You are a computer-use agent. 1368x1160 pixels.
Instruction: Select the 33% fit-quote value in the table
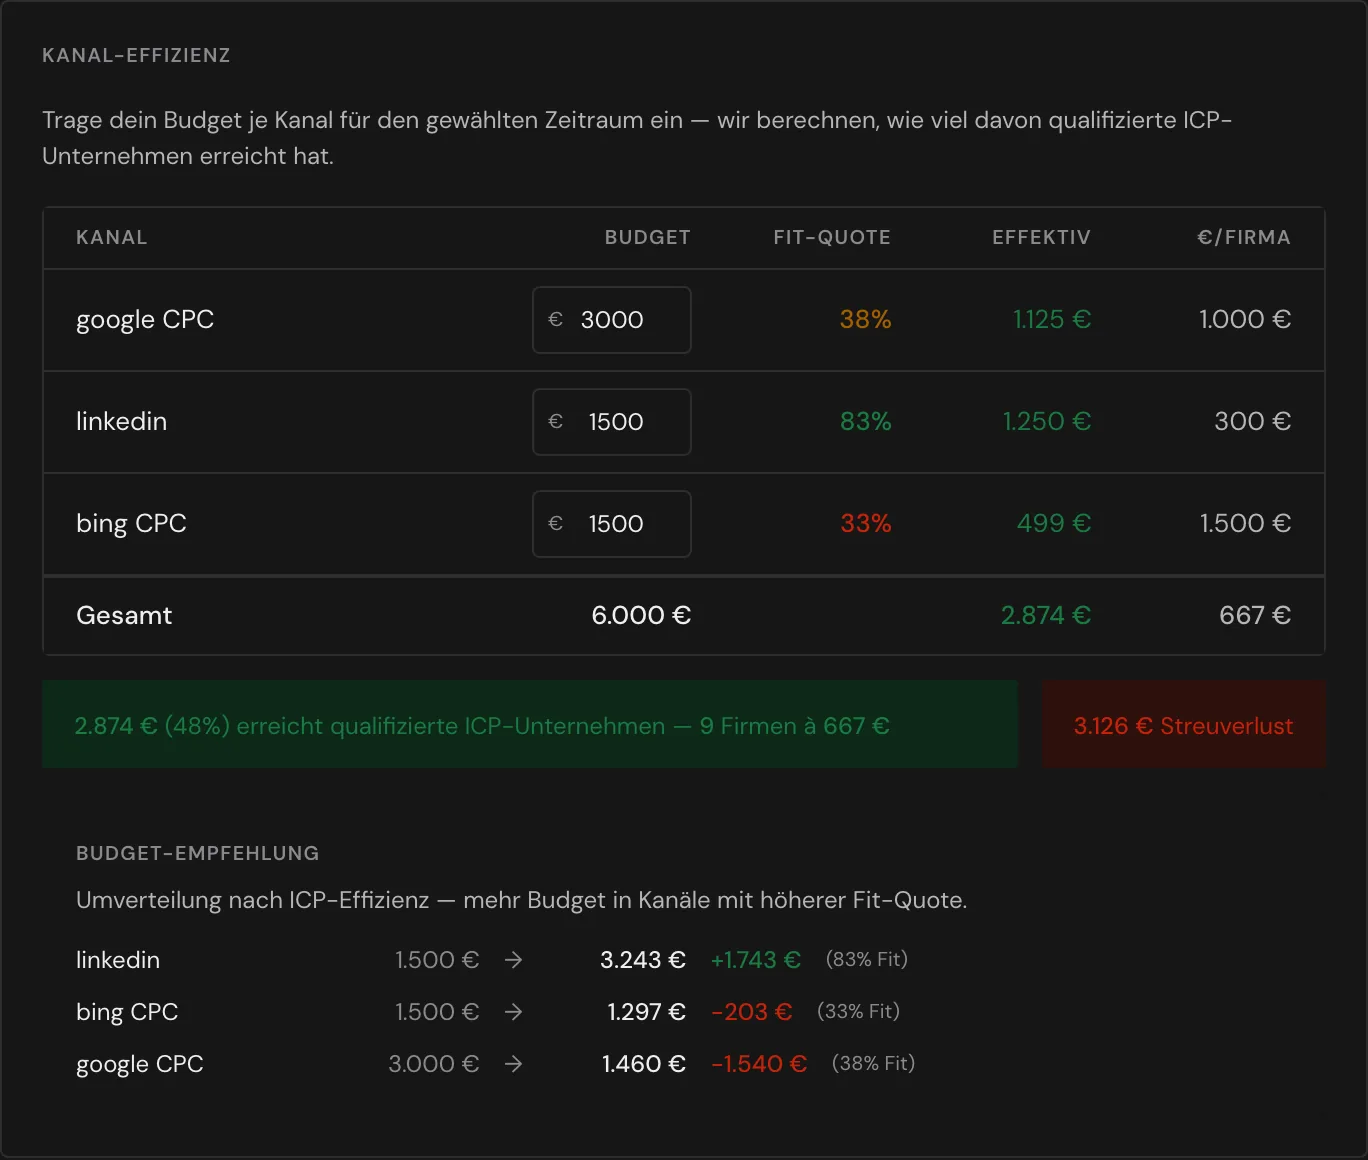865,524
